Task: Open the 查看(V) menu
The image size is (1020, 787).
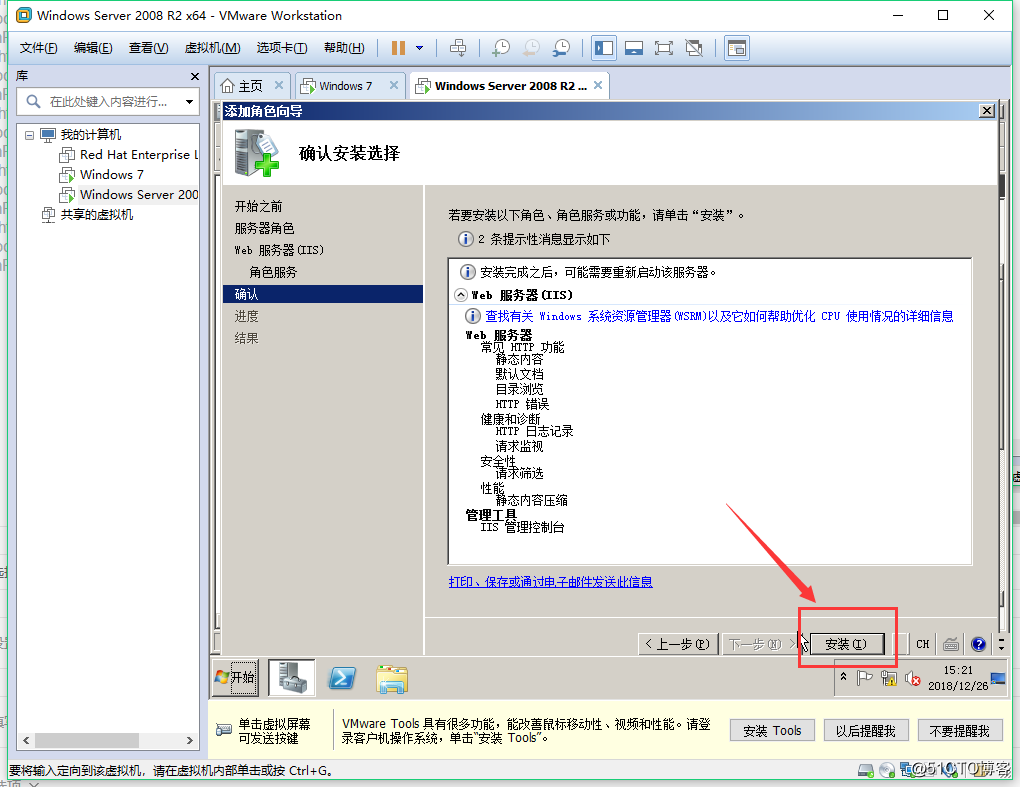Action: [x=148, y=47]
